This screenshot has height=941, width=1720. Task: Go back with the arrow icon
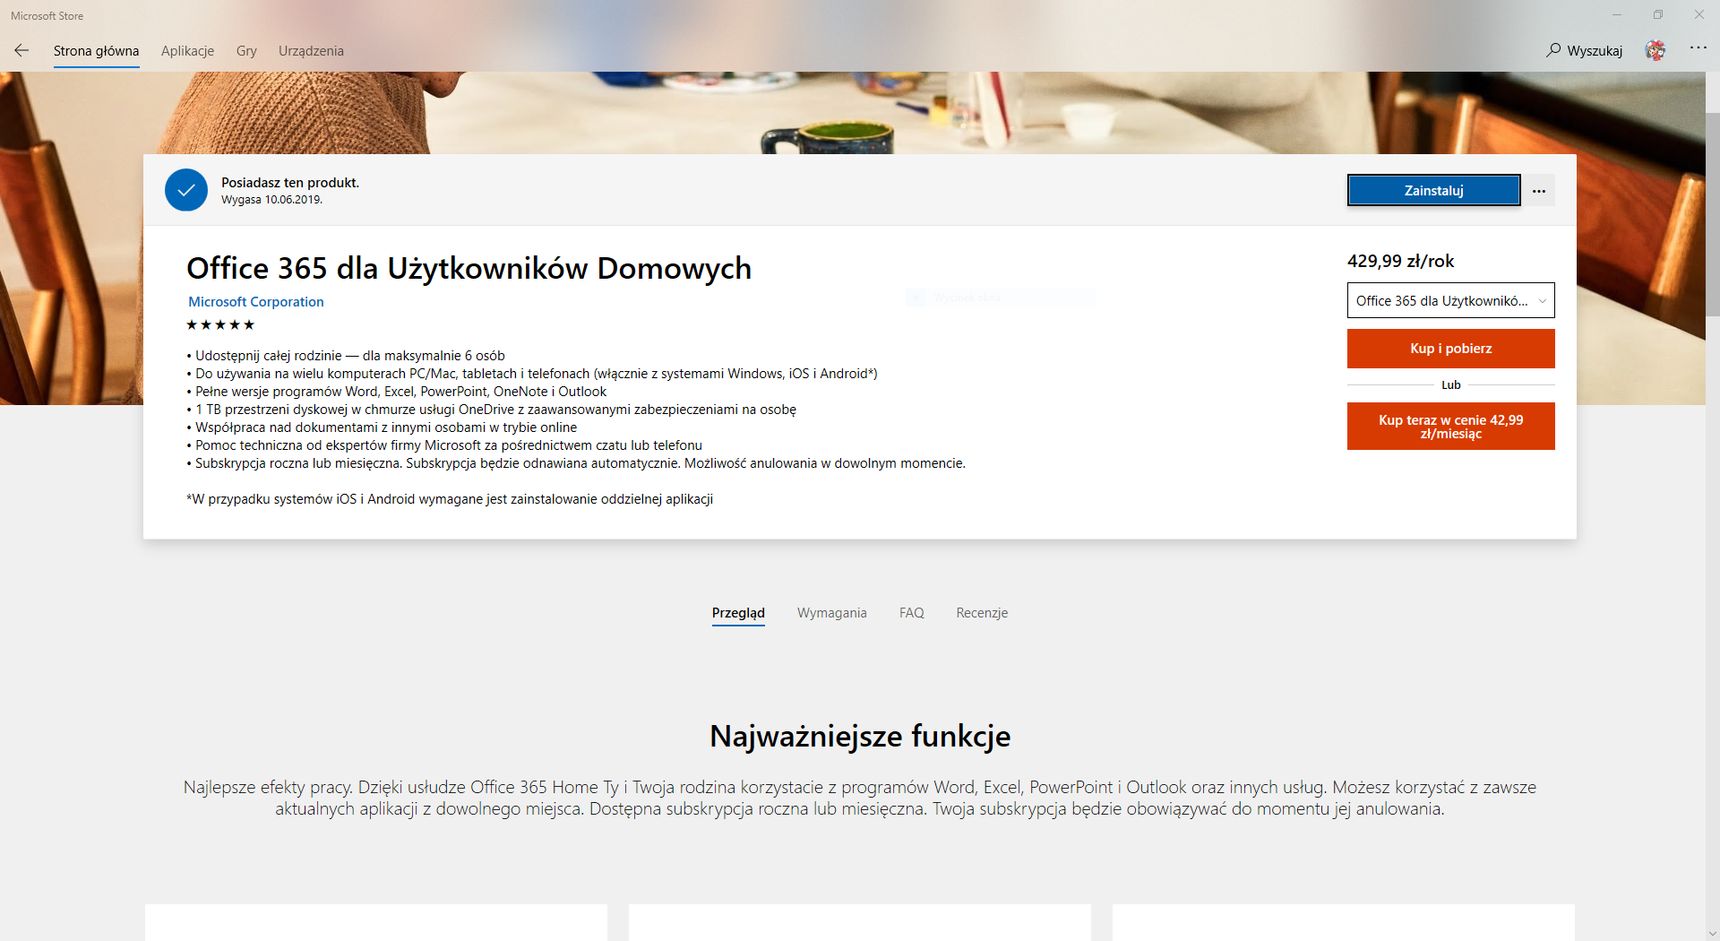[21, 50]
